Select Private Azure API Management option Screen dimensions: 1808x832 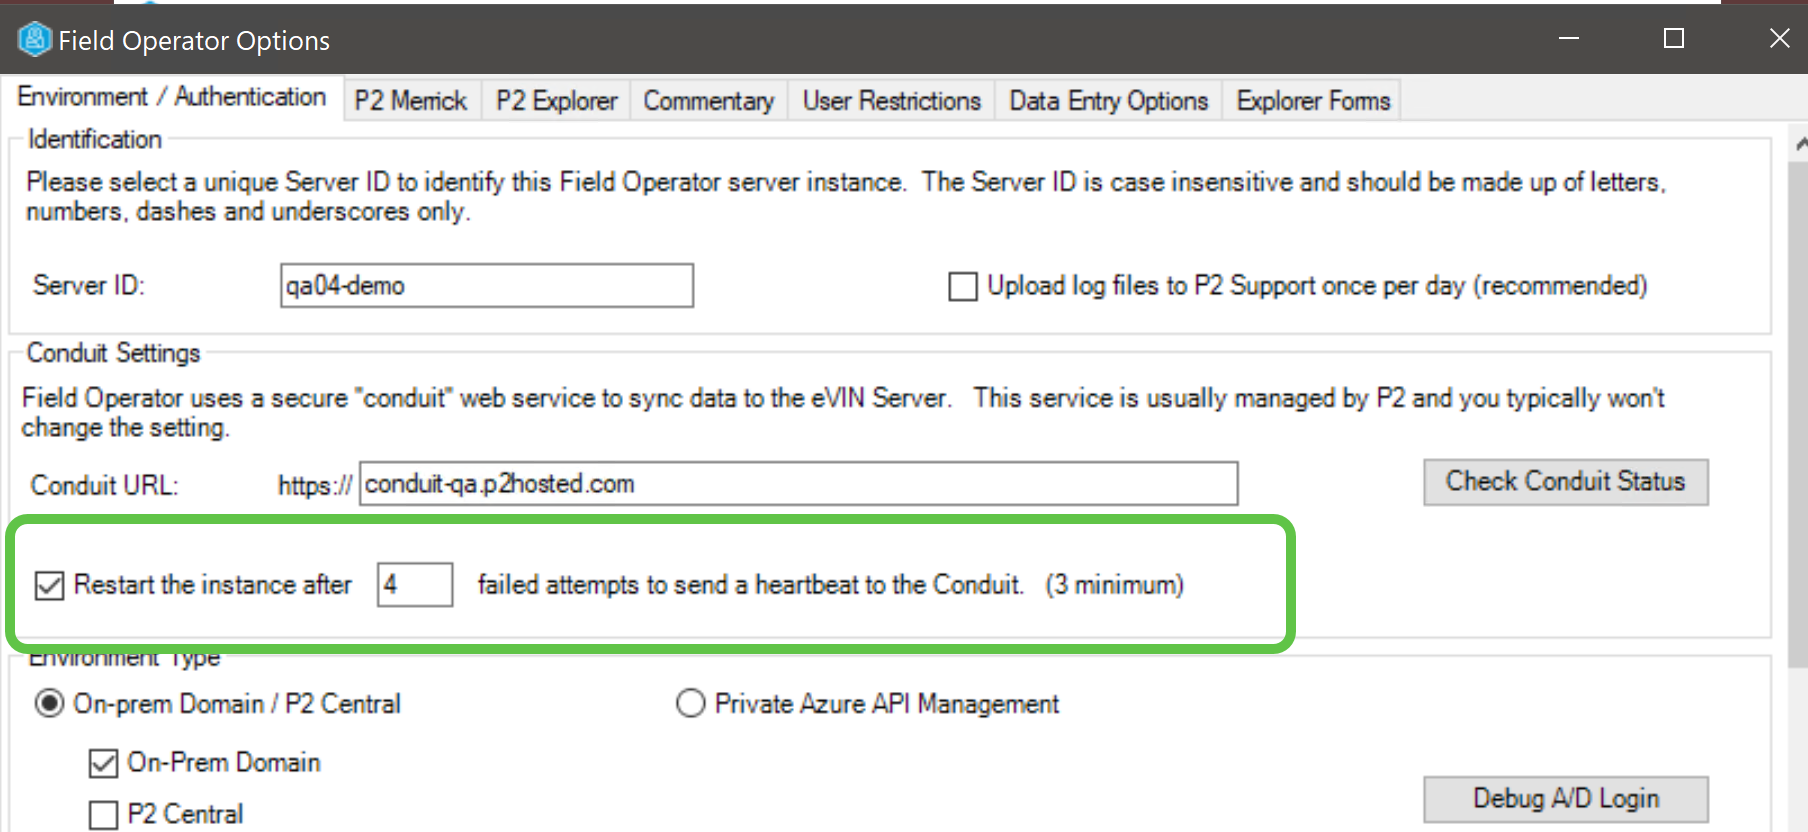coord(691,704)
